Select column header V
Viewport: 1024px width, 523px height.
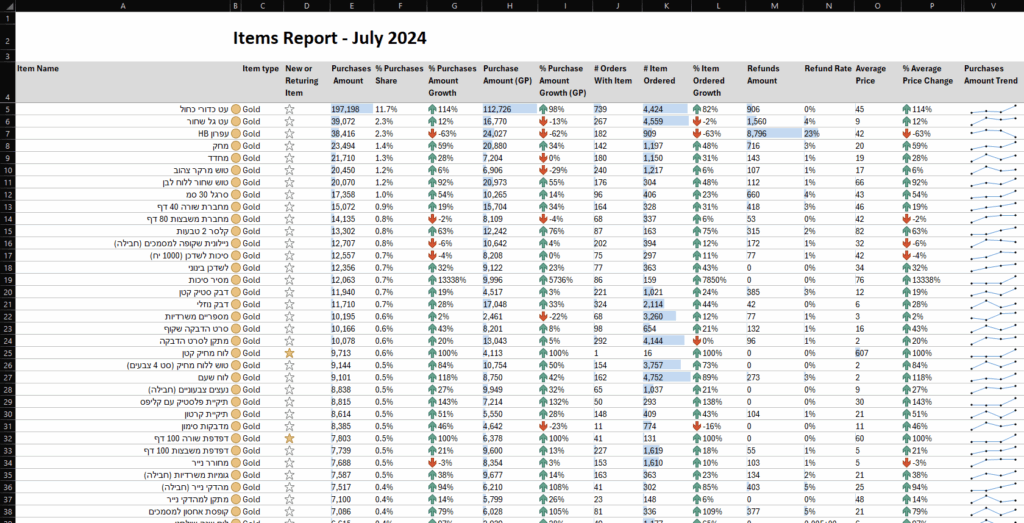point(992,5)
